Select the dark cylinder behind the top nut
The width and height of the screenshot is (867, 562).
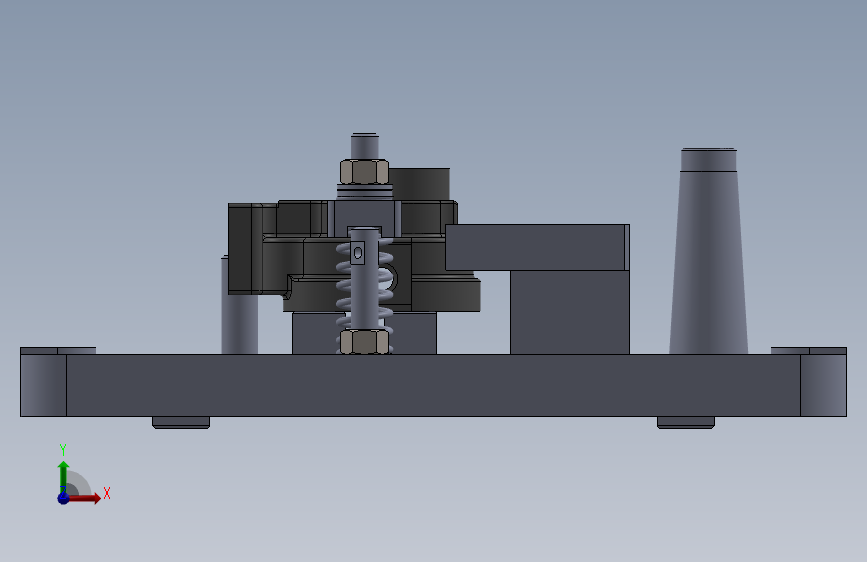(420, 184)
